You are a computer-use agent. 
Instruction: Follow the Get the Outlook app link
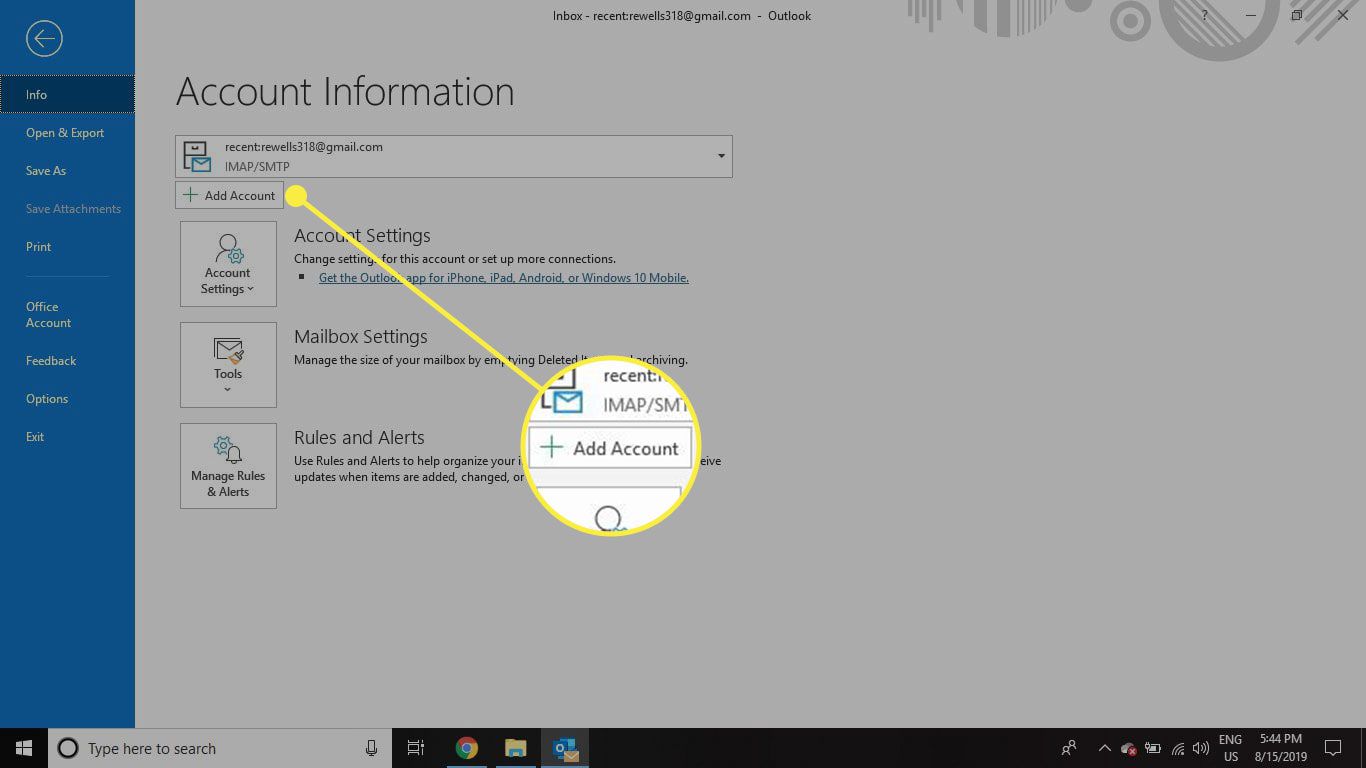(x=503, y=278)
